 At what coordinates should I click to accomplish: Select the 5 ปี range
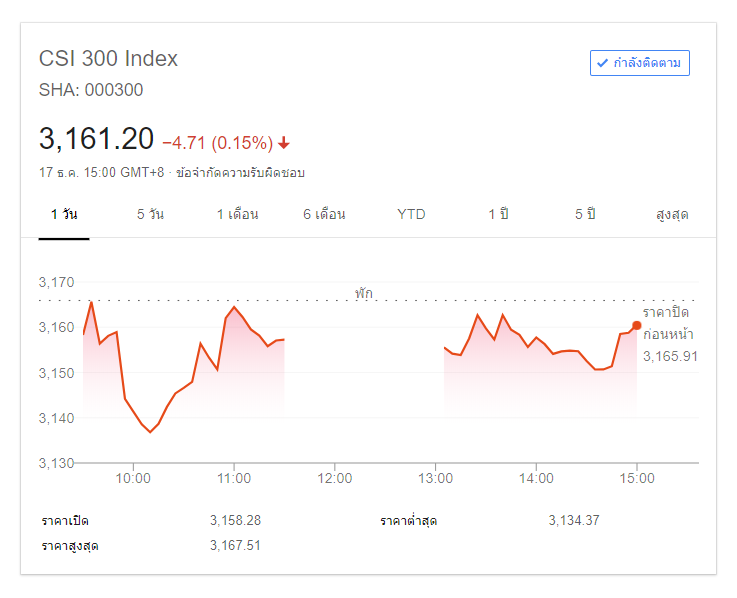585,214
